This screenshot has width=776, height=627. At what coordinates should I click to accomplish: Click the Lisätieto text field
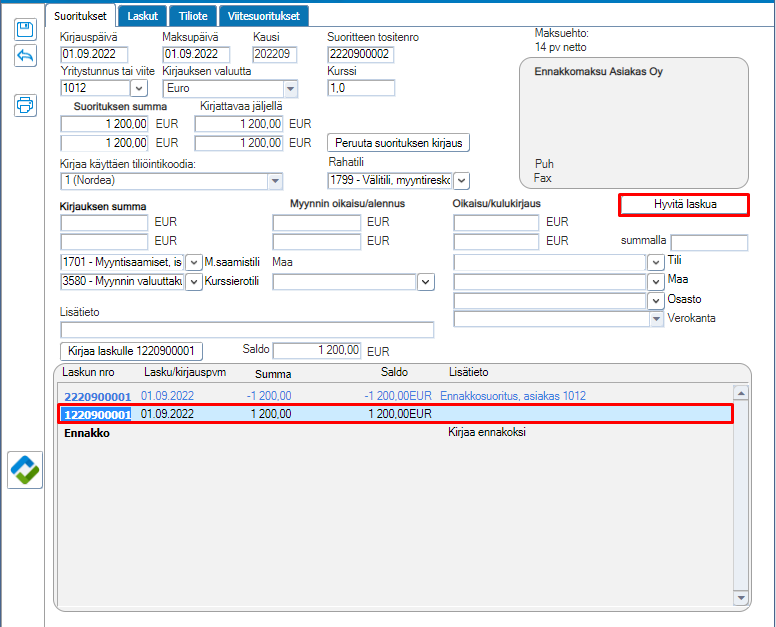coord(247,330)
